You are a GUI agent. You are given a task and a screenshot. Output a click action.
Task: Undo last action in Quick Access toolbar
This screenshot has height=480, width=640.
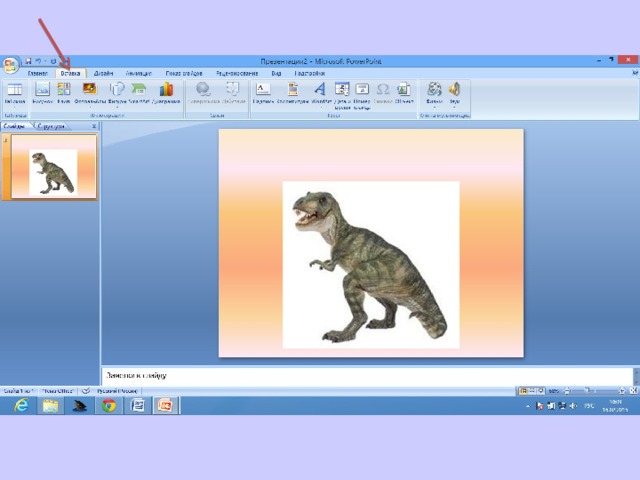[x=38, y=61]
